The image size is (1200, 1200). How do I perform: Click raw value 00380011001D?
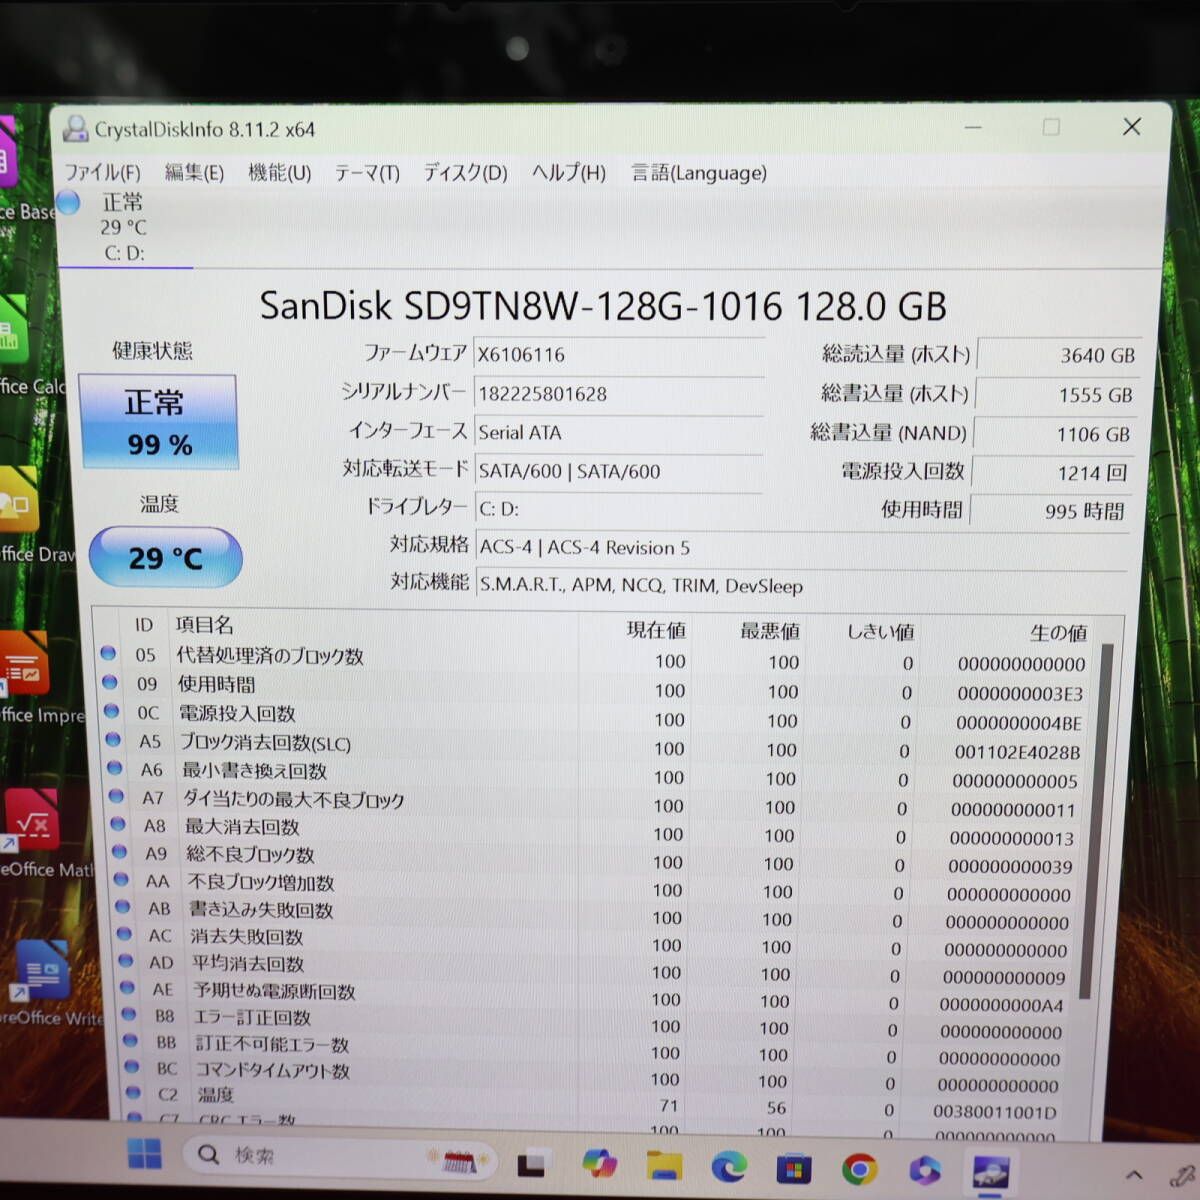point(994,1111)
